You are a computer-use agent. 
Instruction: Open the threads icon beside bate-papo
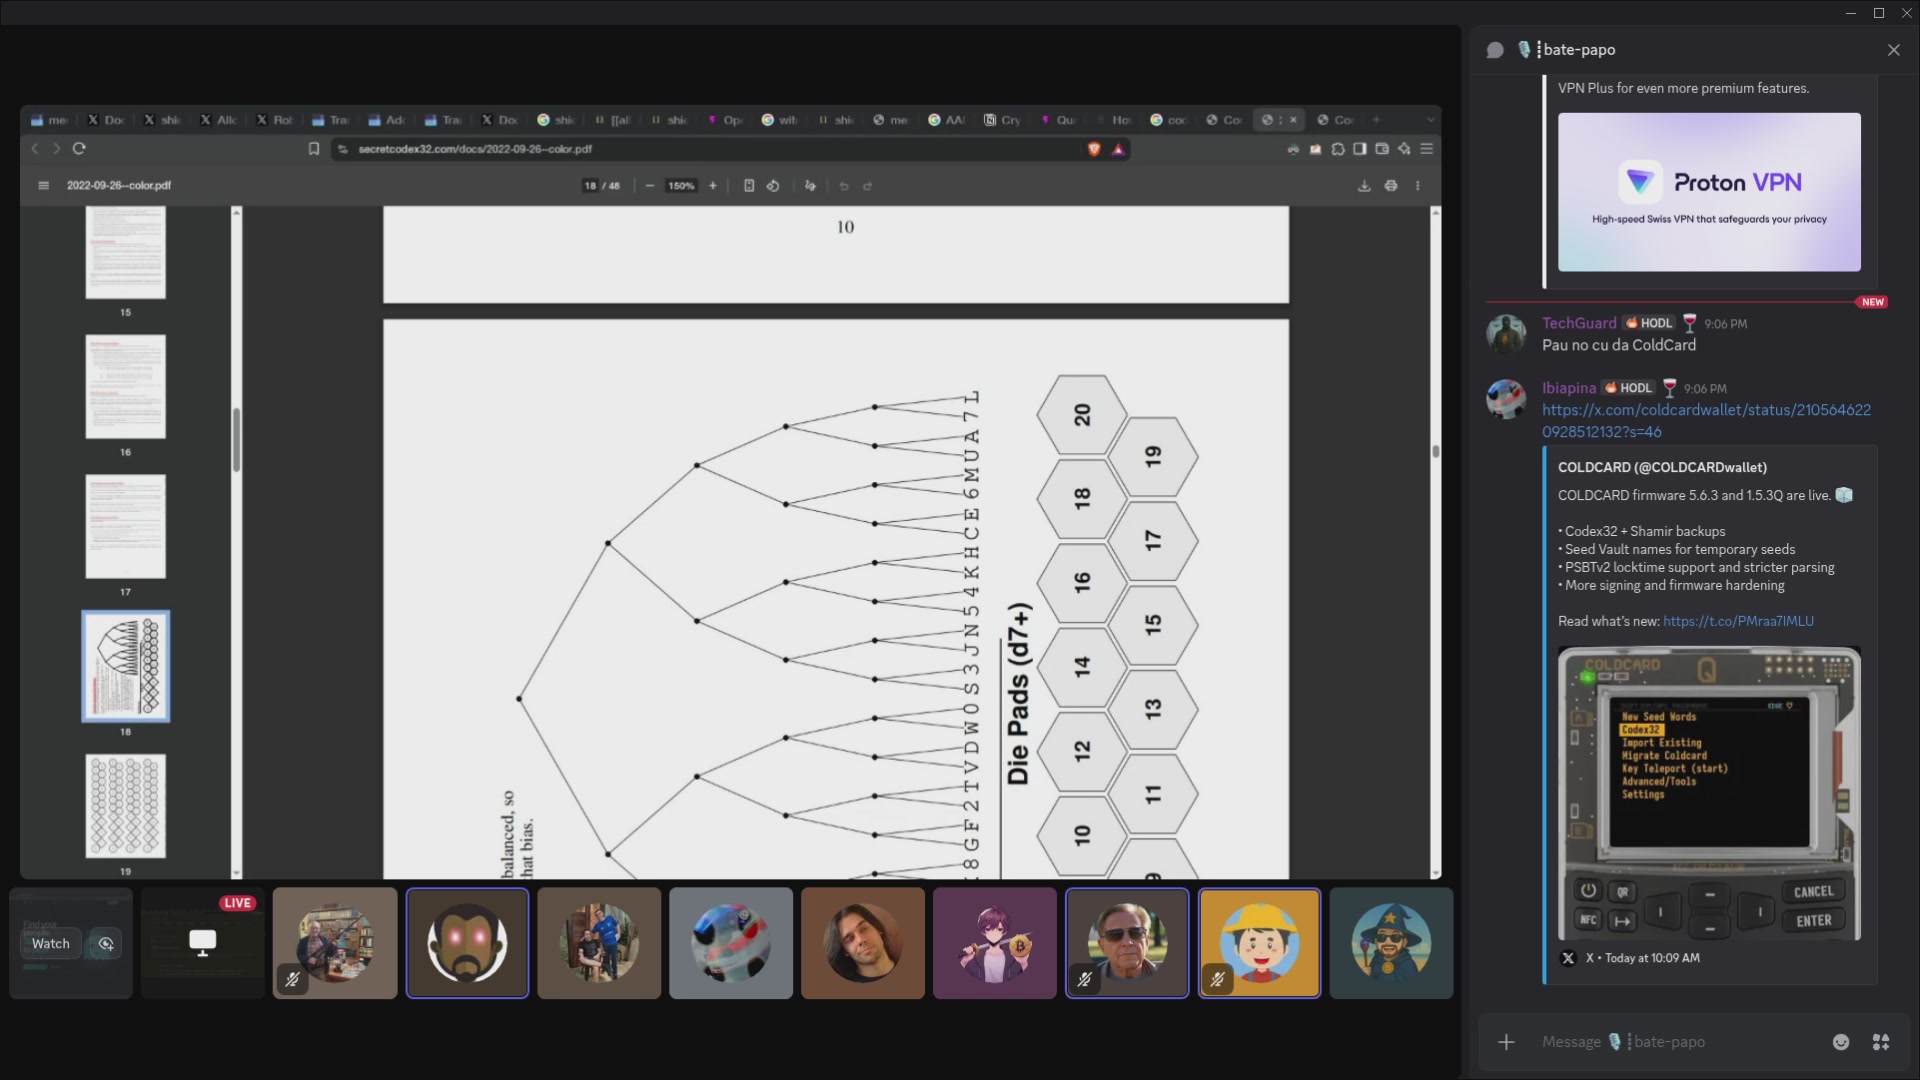(x=1495, y=50)
